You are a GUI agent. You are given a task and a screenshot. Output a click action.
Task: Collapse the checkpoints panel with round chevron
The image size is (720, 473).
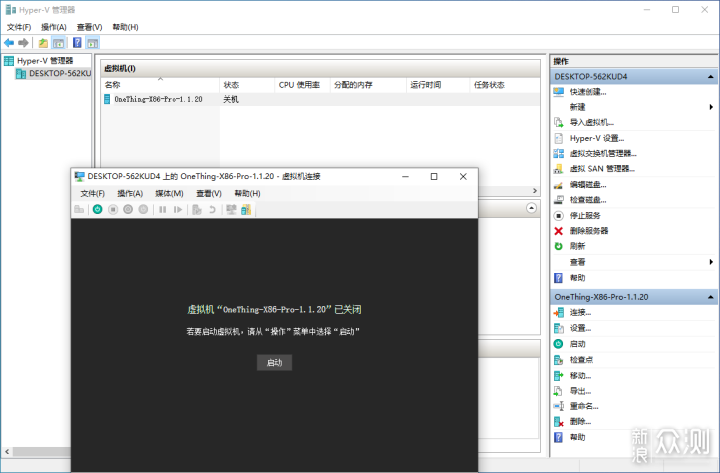531,208
